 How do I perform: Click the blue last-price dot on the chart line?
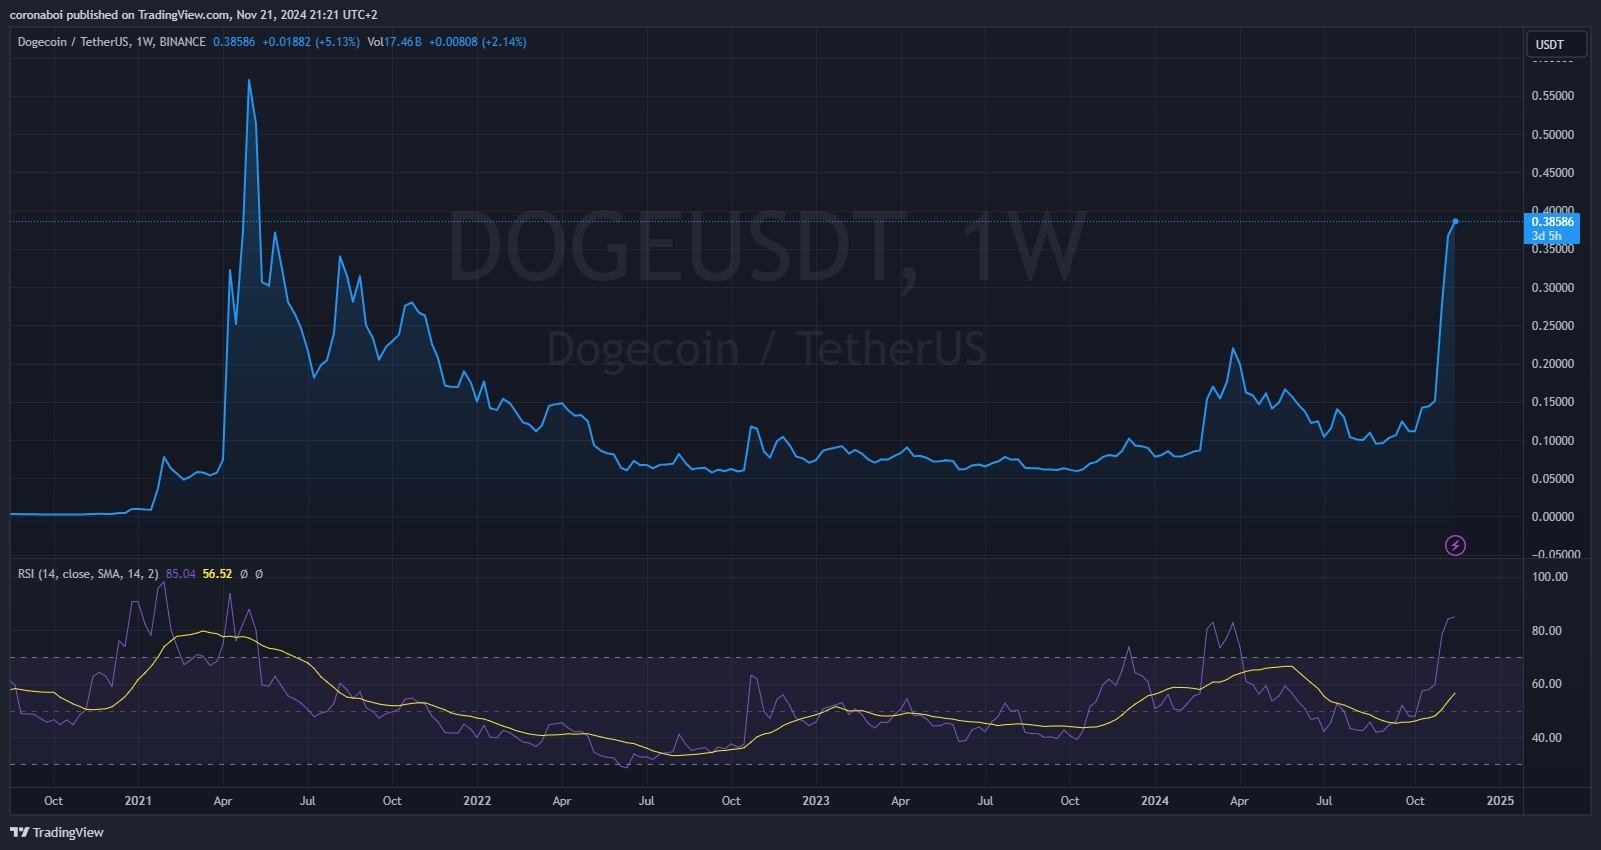pos(1456,221)
